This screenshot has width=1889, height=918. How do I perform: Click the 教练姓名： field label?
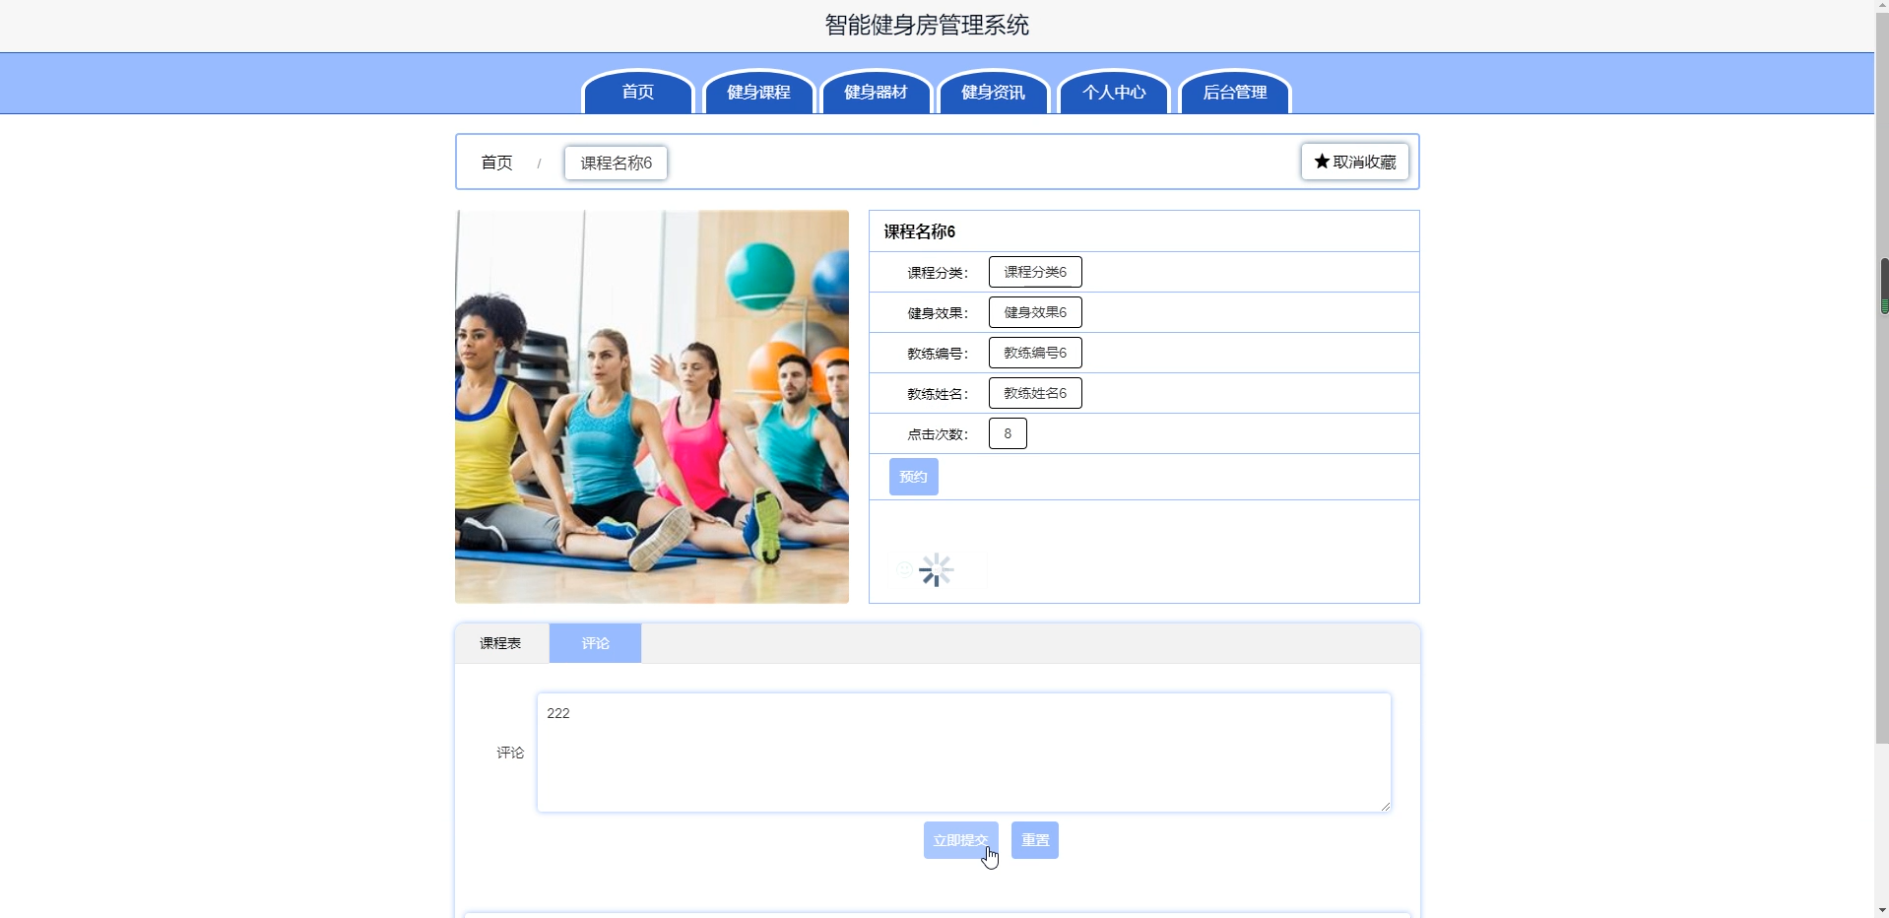(x=938, y=394)
